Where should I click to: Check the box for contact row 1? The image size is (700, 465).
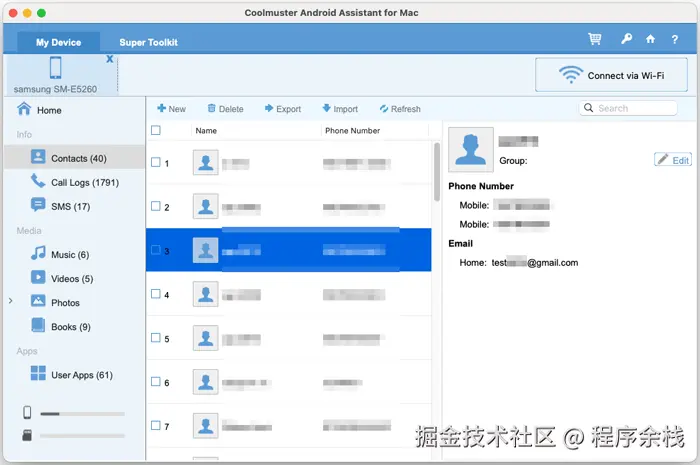155,162
